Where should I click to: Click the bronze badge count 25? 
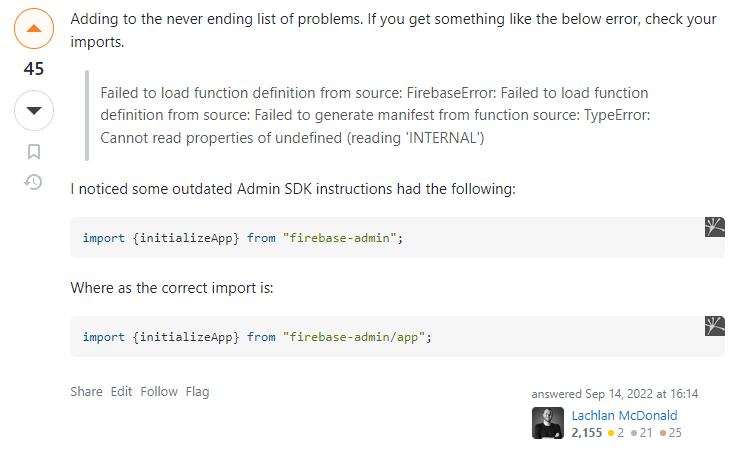tap(671, 433)
